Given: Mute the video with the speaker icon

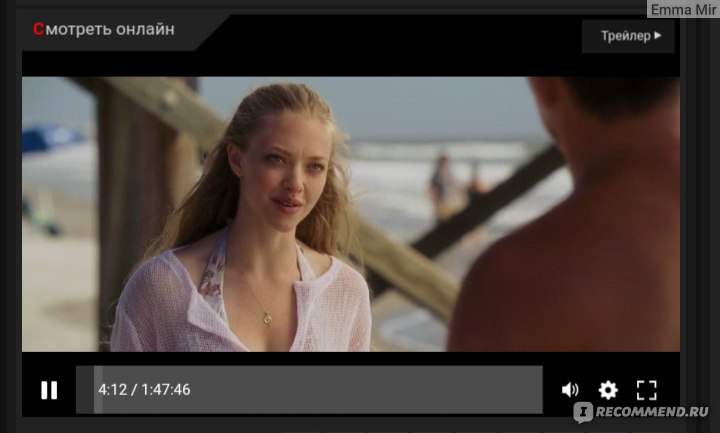Looking at the screenshot, I should coord(570,390).
